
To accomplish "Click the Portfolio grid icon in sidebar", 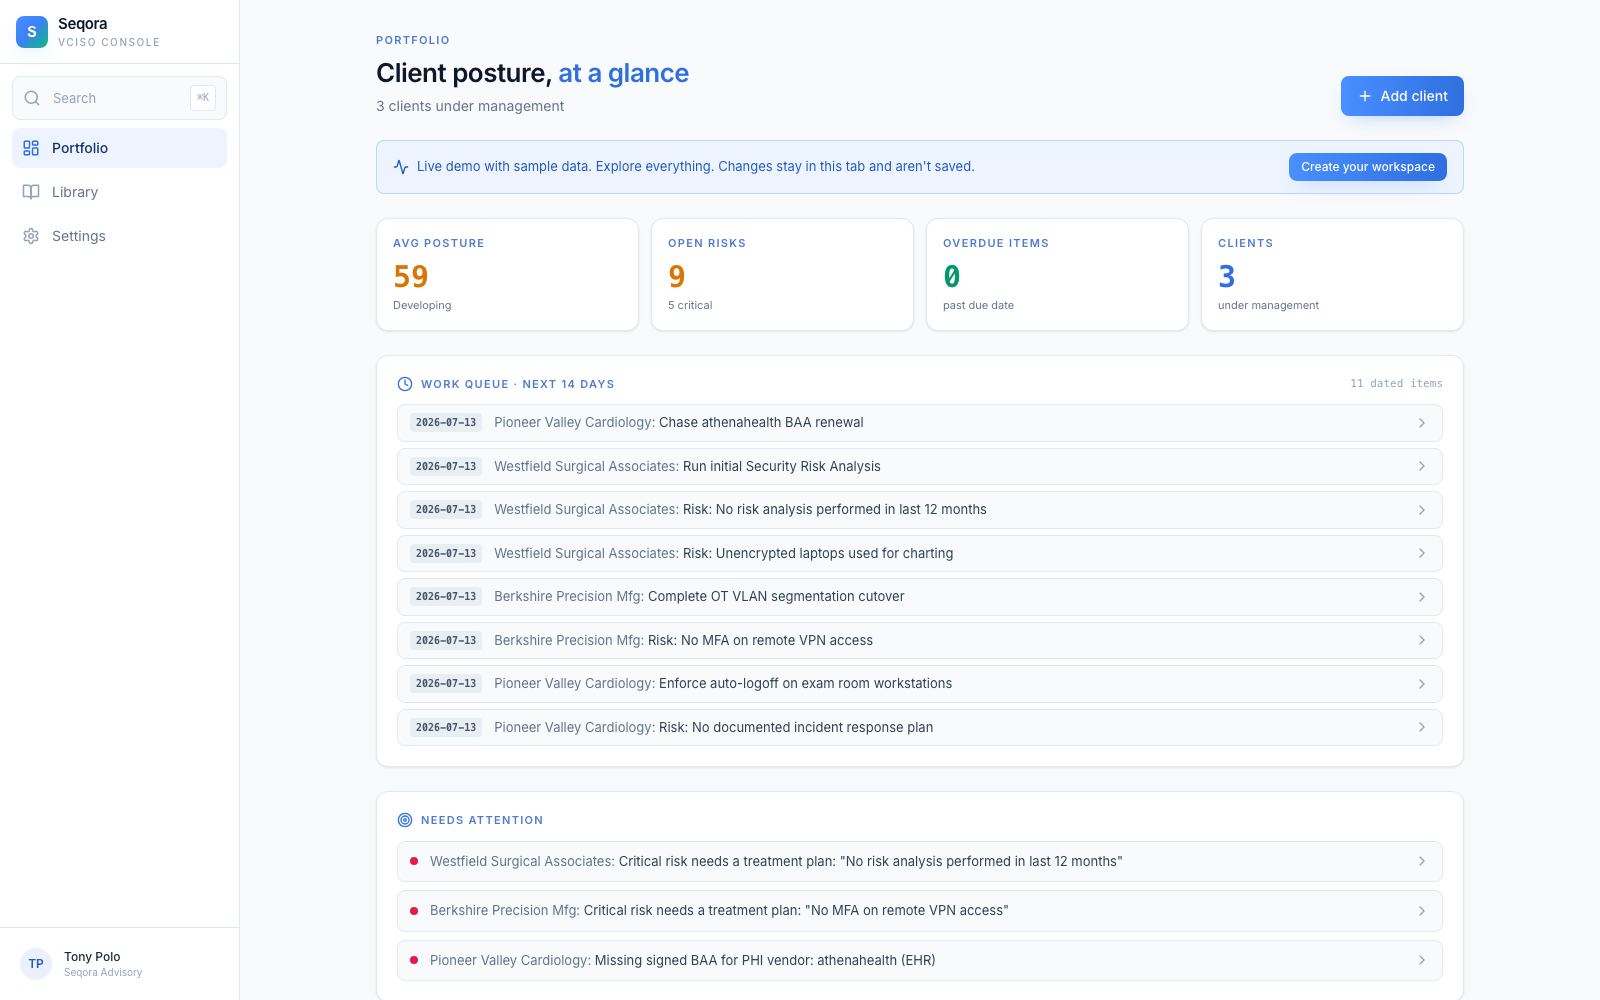I will (31, 148).
